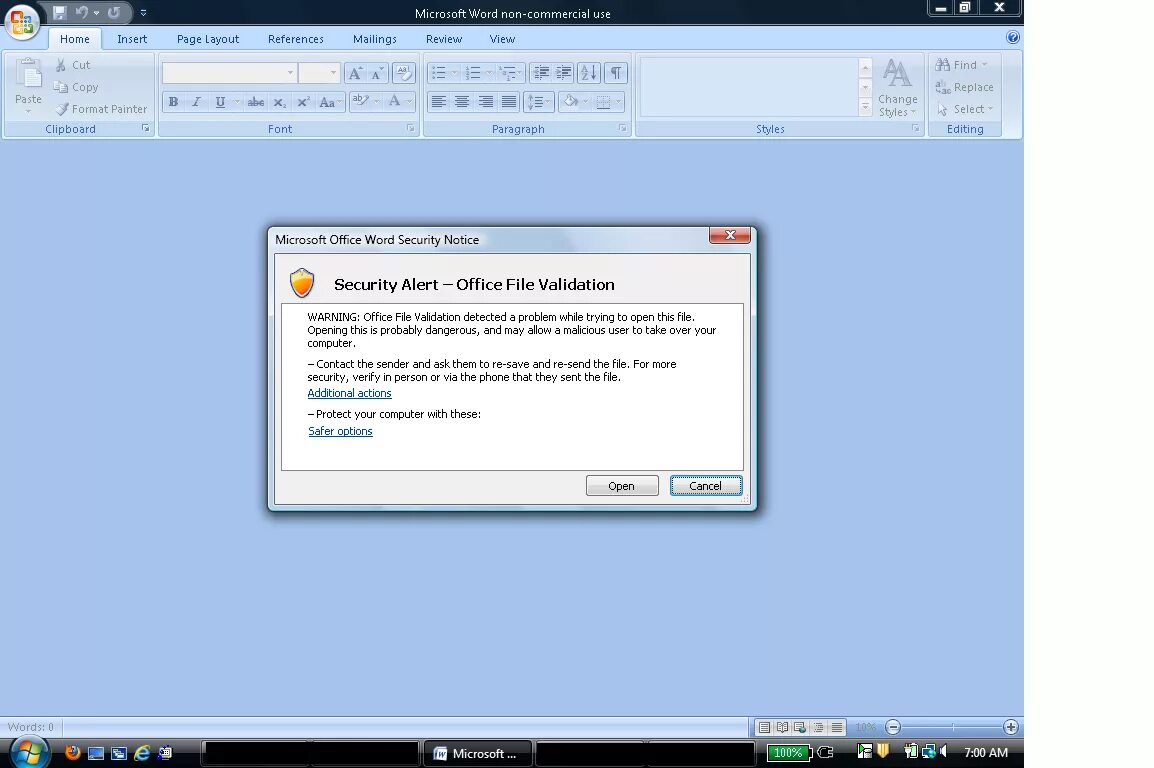Click the Grow Font icon
Viewport: 1154px width, 768px height.
coord(355,73)
